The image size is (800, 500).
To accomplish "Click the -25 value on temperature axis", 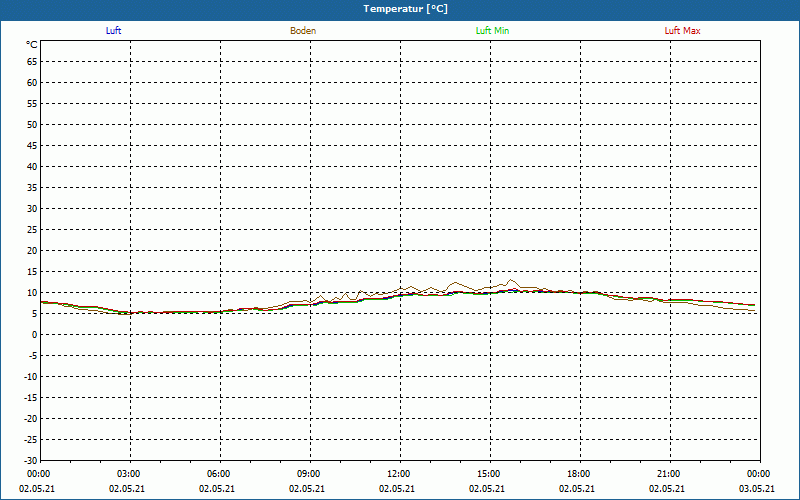I will 31,440.
